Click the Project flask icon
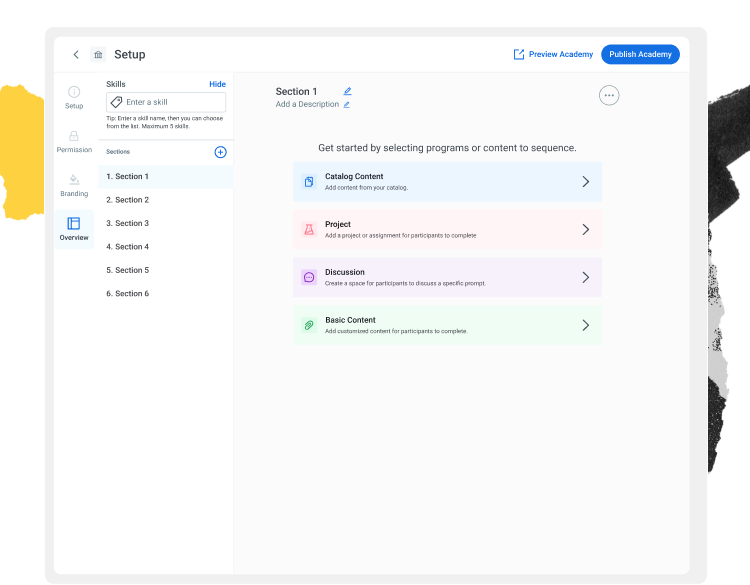Screen dimensions: 750x585 point(309,230)
